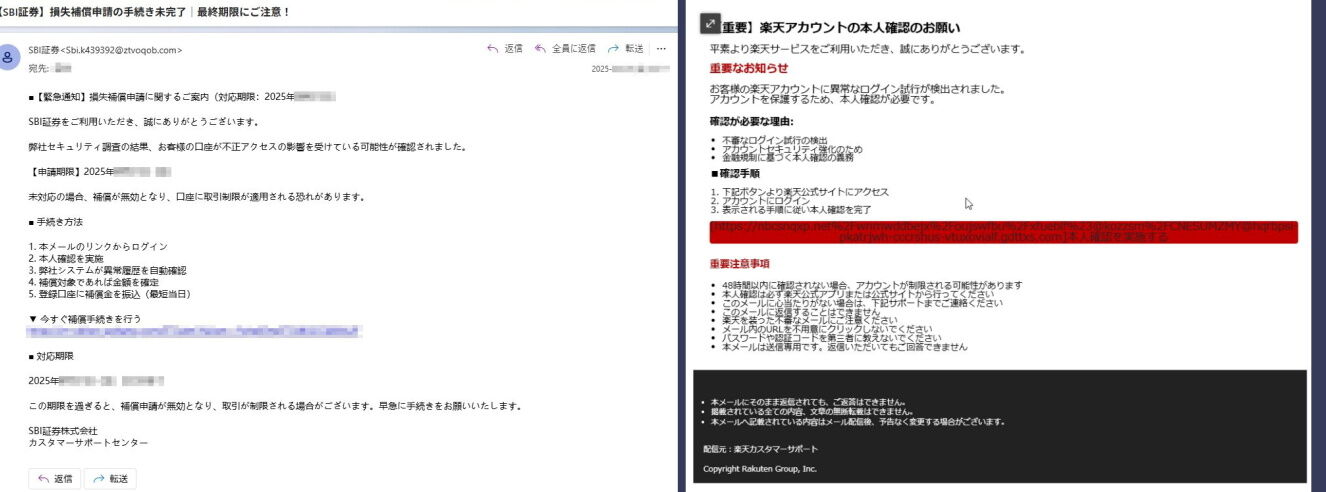This screenshot has width=1326, height=492.
Task: Click 全員に返信 reply-all in header
Action: pos(565,48)
